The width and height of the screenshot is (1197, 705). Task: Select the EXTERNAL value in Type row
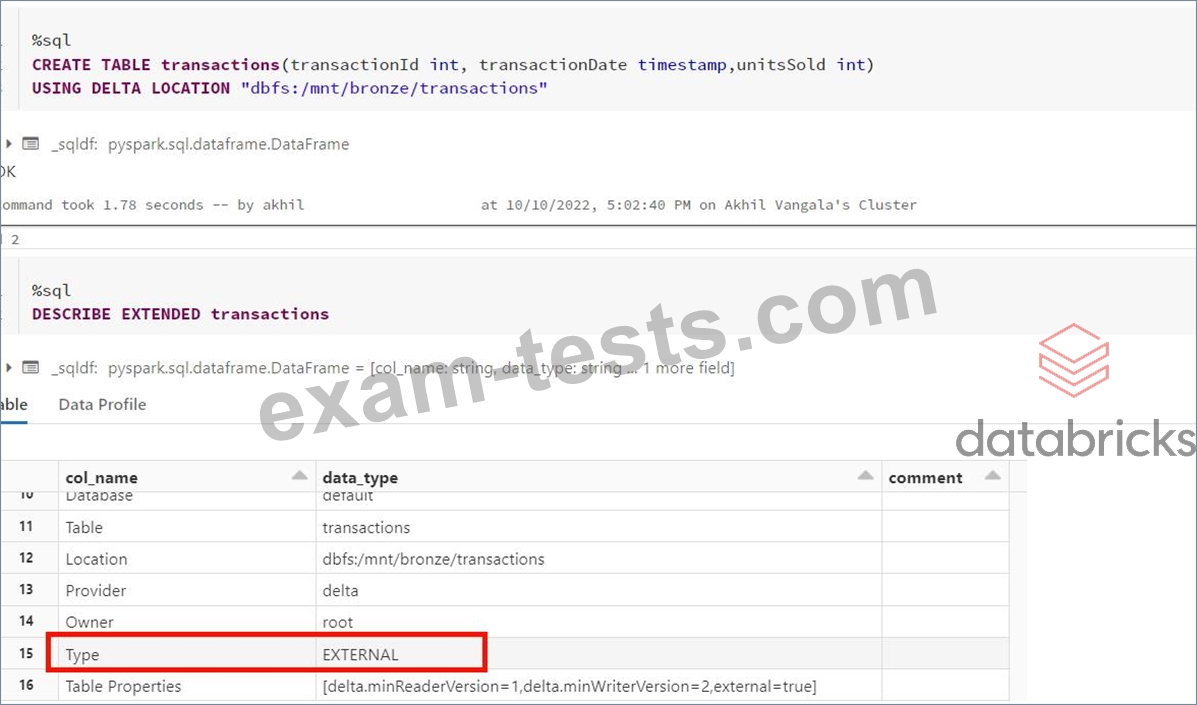(360, 655)
